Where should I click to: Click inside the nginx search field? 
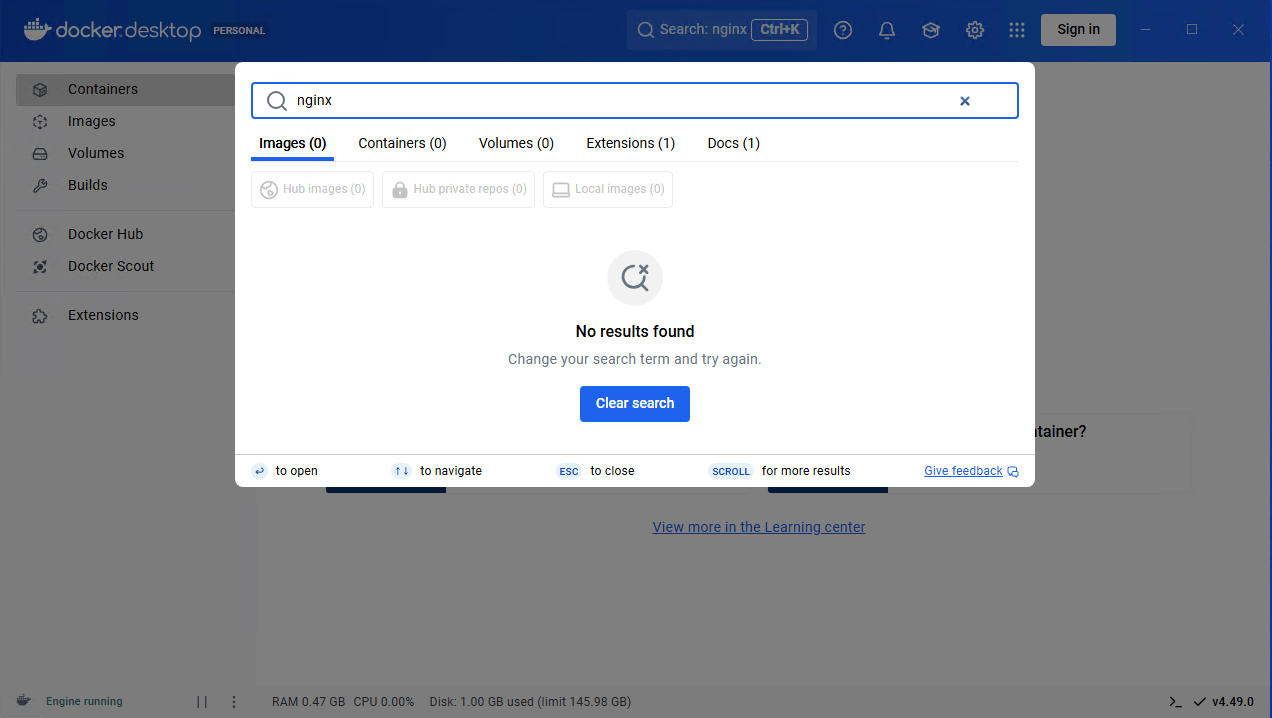coord(620,101)
